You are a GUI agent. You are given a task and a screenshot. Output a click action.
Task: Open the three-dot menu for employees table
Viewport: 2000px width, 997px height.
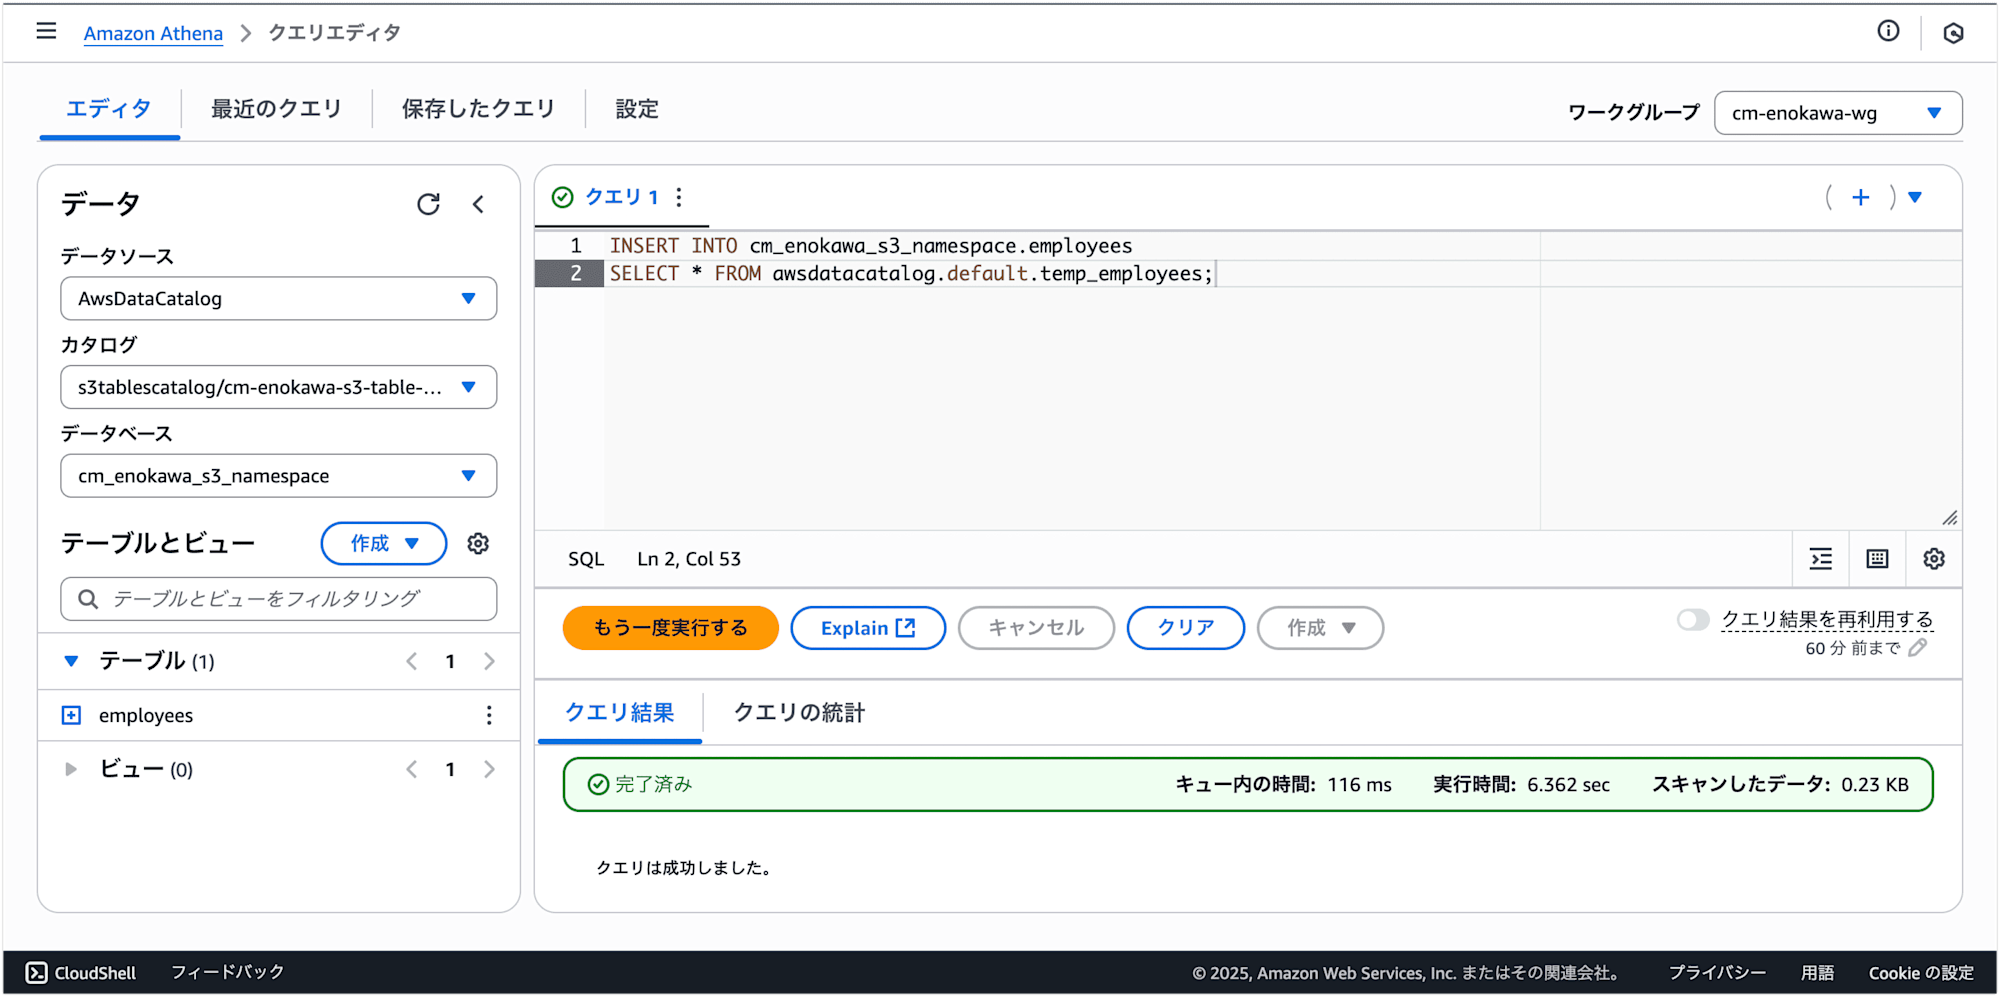click(x=489, y=715)
